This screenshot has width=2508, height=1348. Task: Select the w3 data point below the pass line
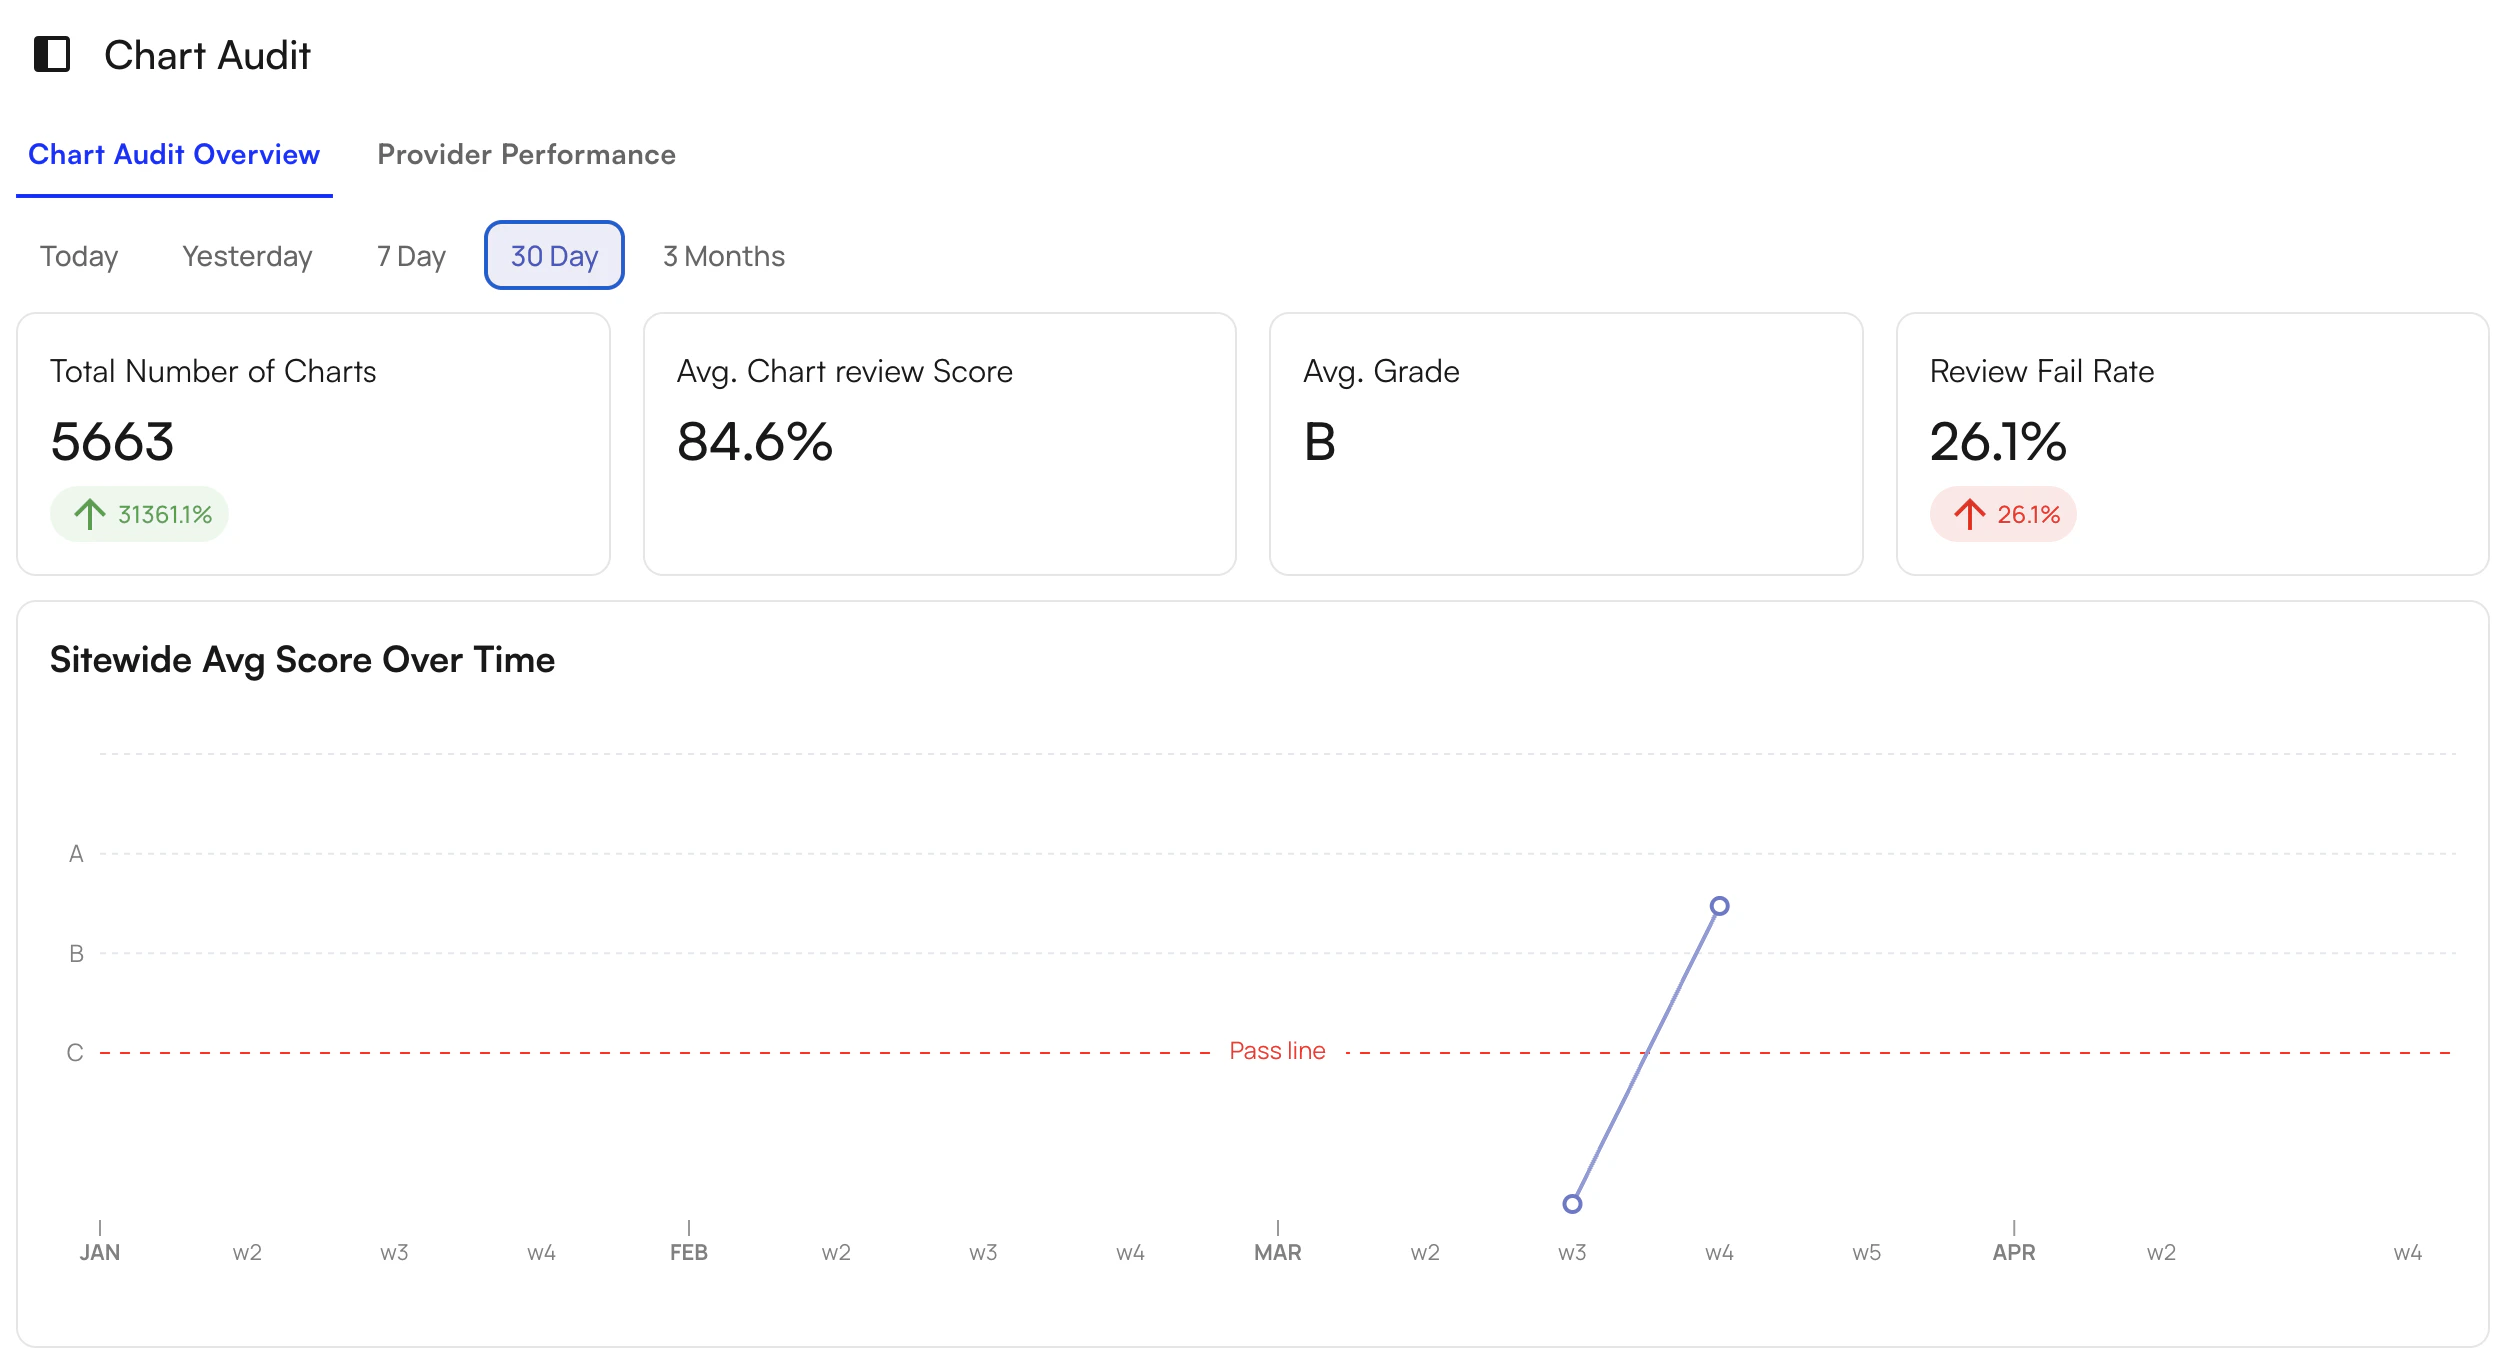1572,1205
